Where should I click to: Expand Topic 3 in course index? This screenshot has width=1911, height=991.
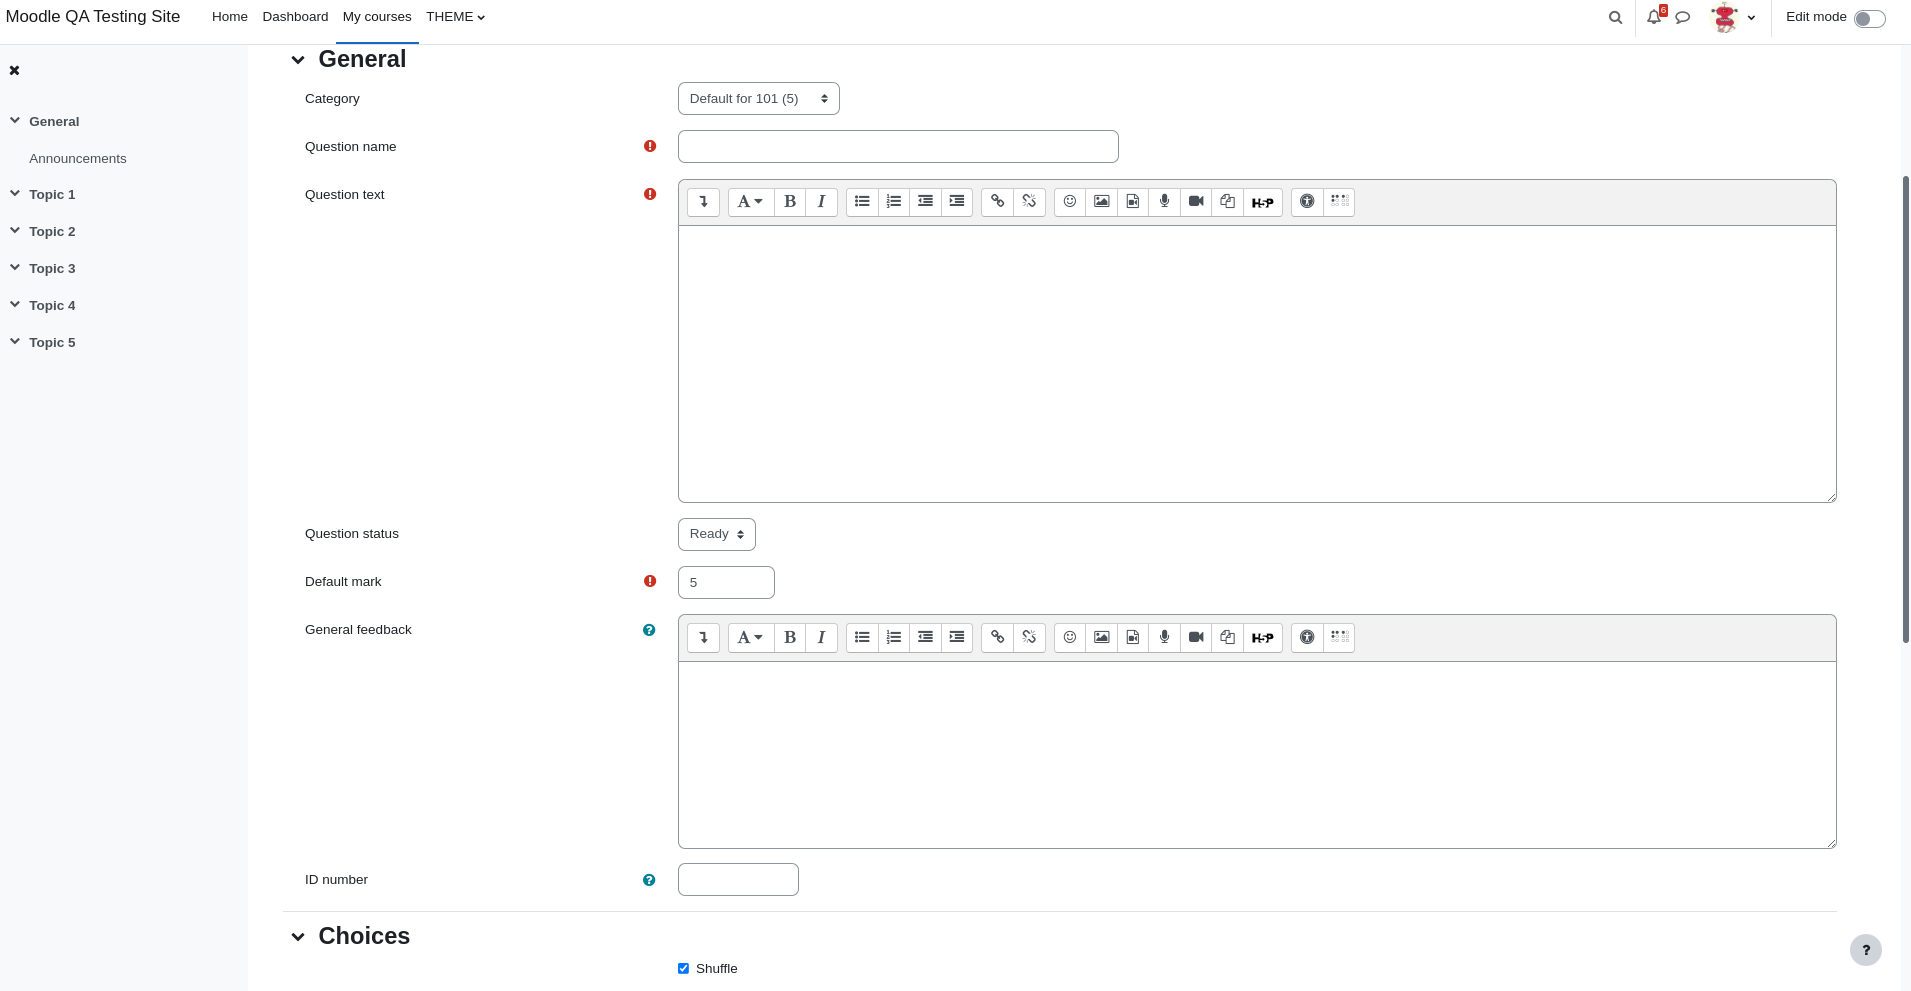tap(15, 268)
